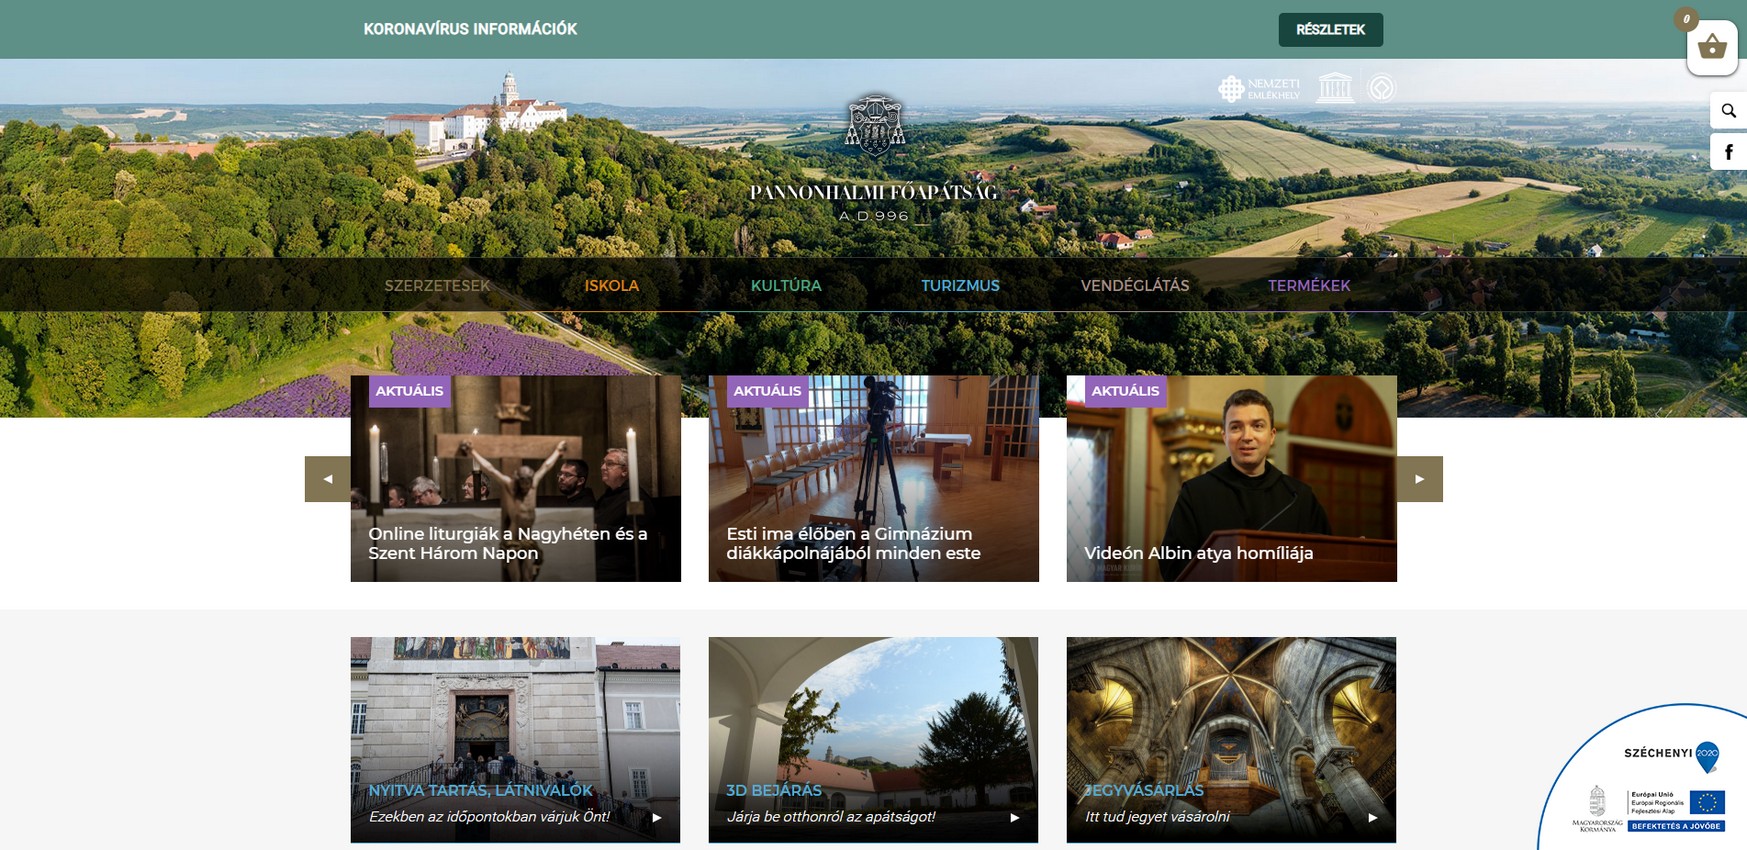Advance carousel with right arrow
This screenshot has width=1747, height=850.
coord(1420,479)
